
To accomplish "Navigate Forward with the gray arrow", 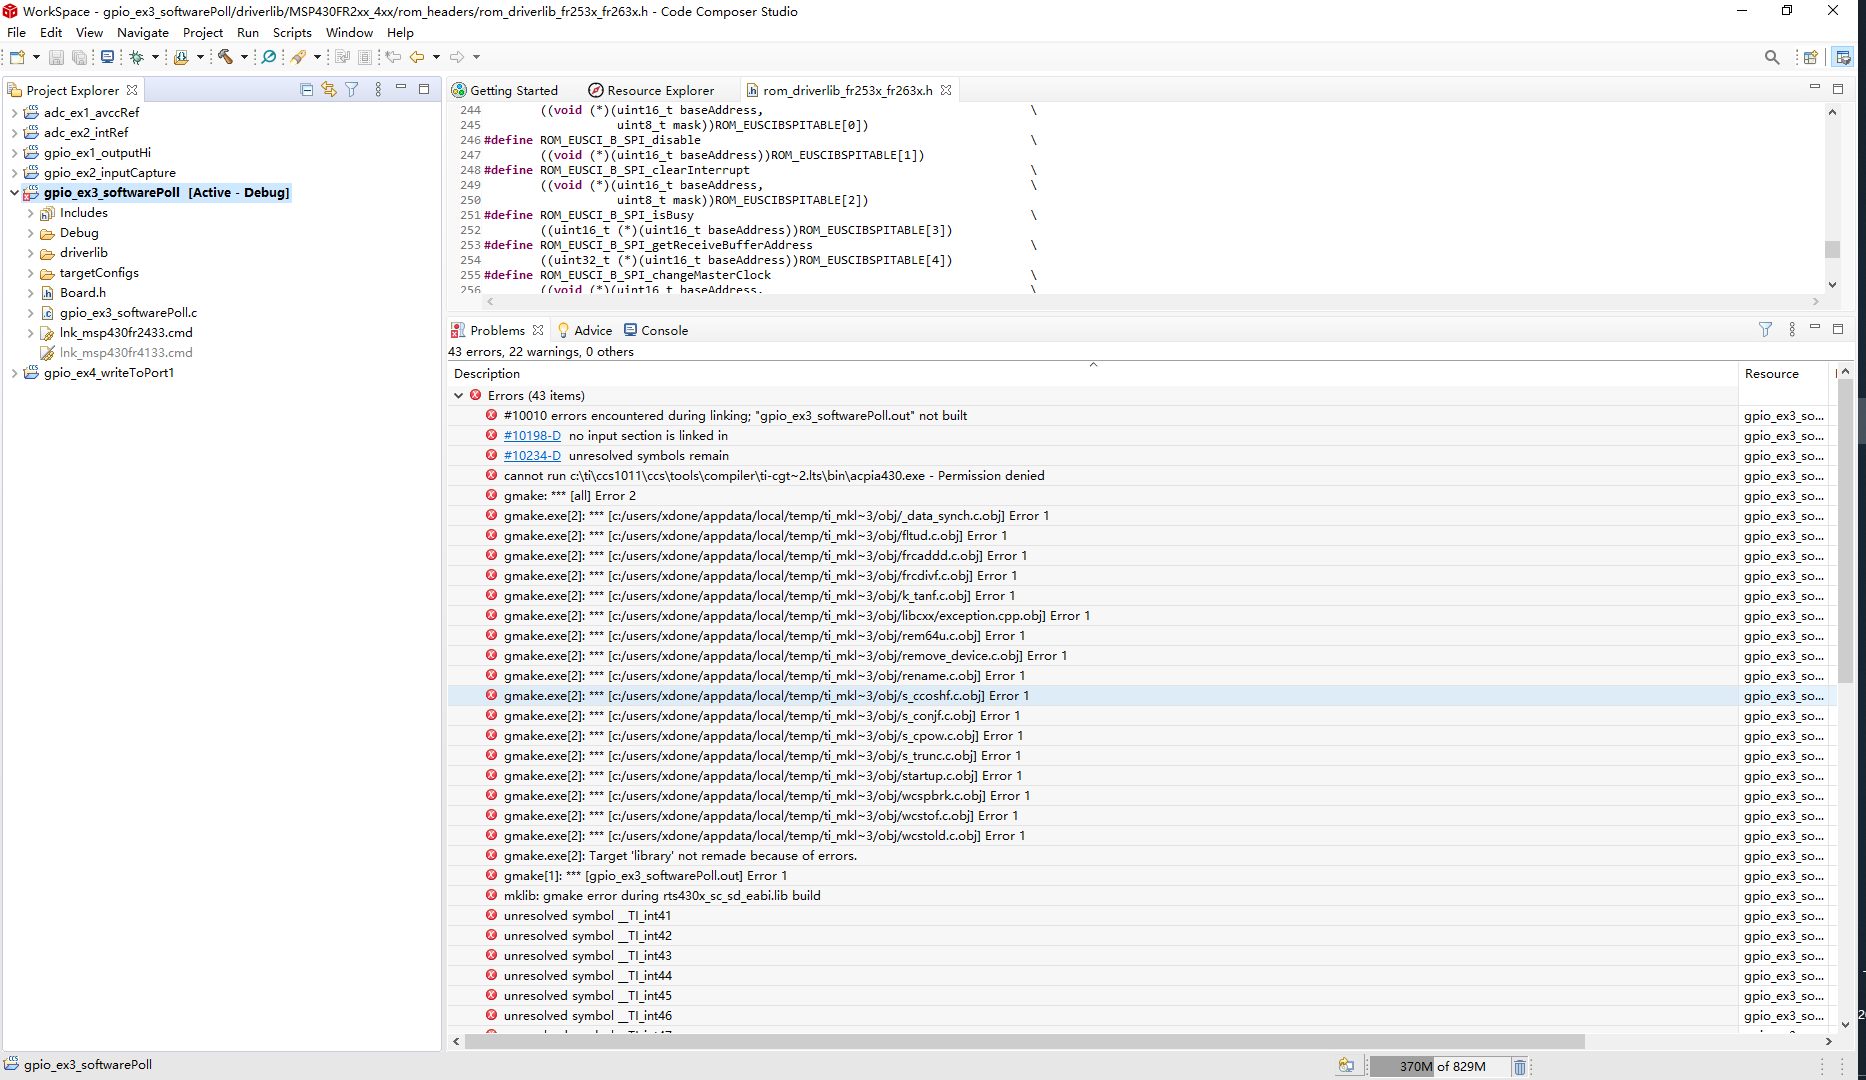I will 457,57.
